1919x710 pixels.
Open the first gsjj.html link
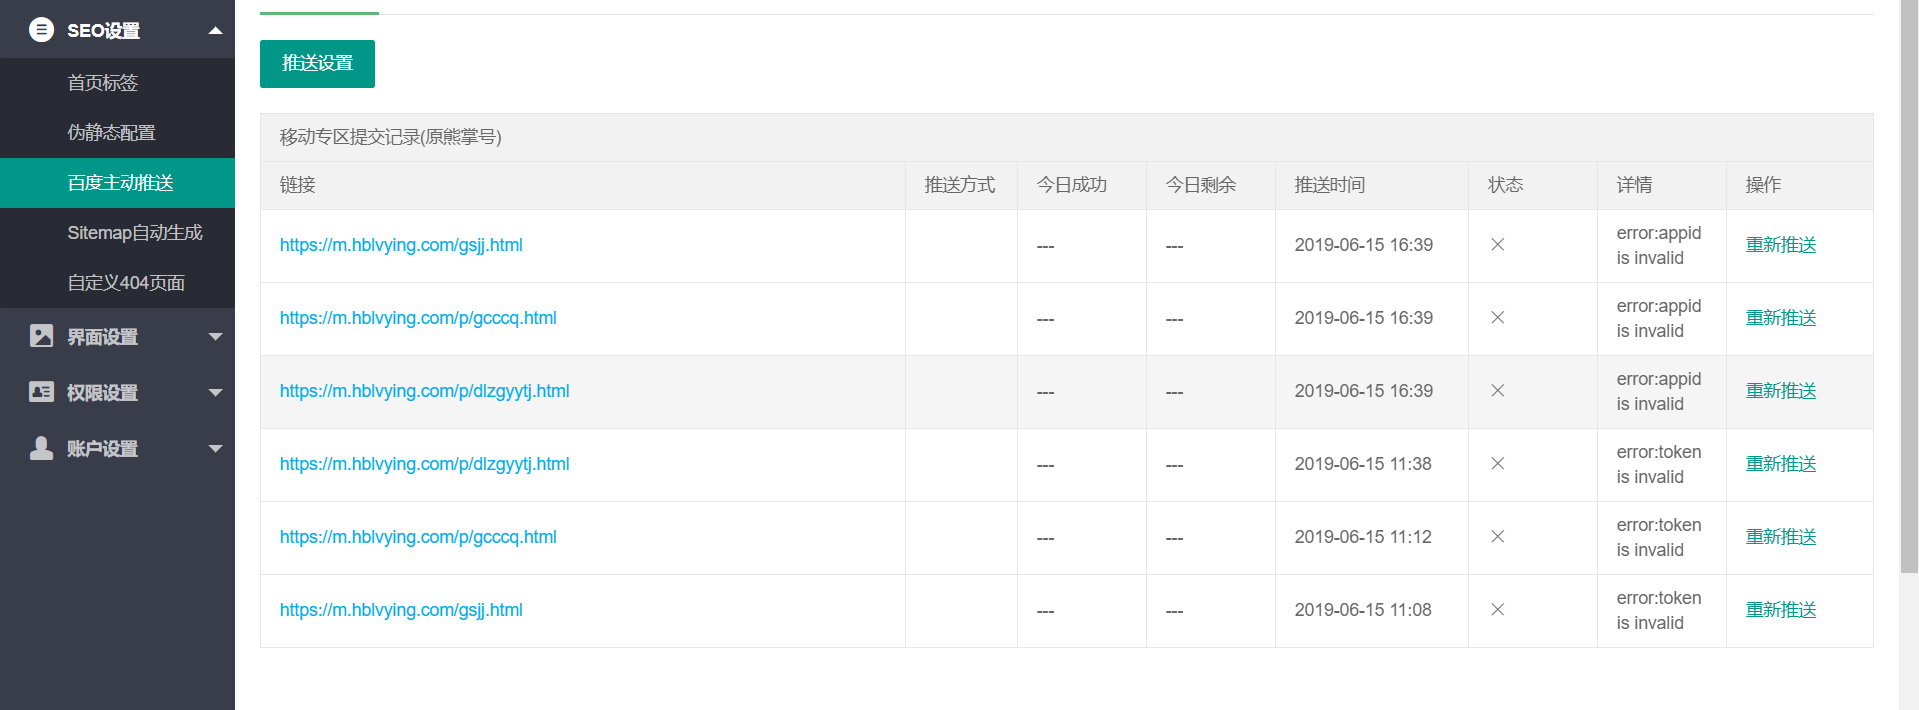coord(401,245)
